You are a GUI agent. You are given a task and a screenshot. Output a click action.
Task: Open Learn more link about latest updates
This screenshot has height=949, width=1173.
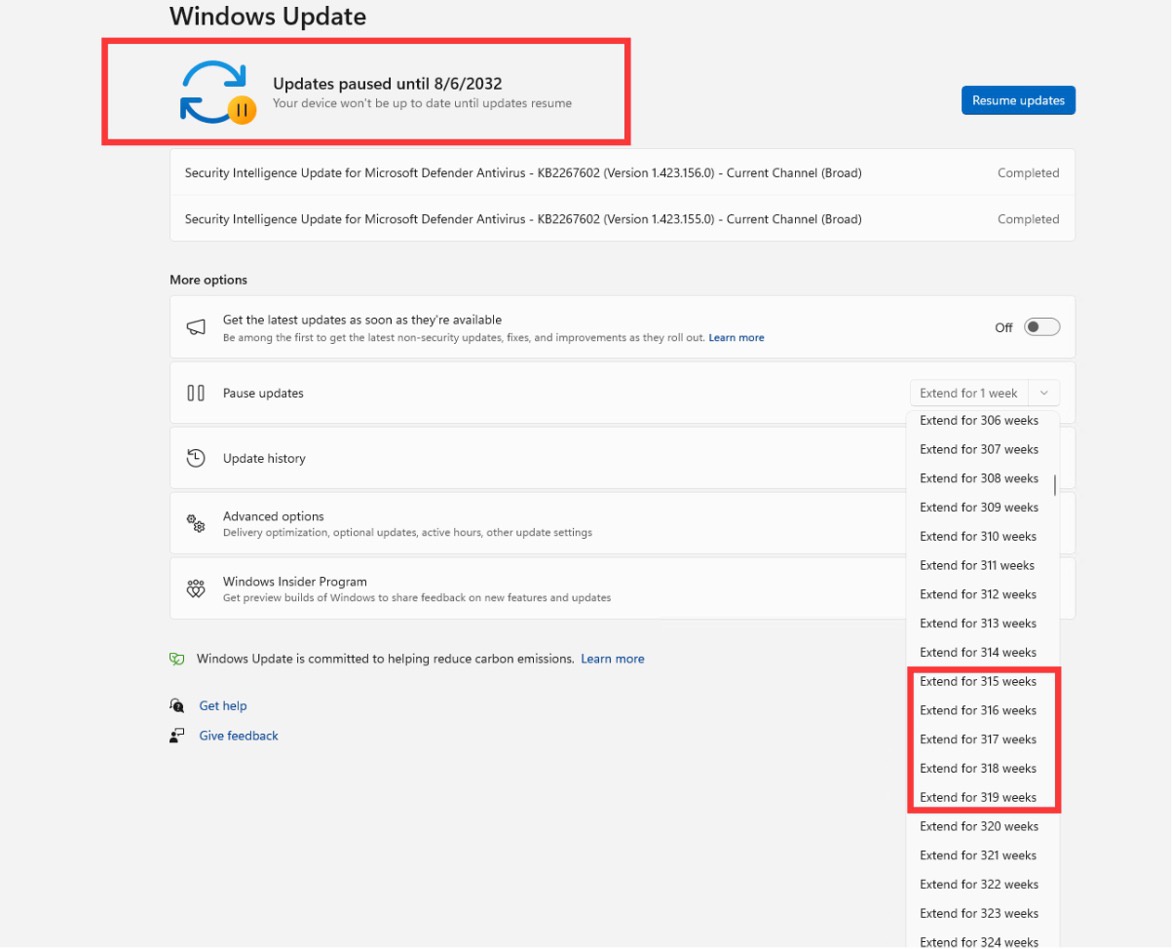pyautogui.click(x=736, y=338)
